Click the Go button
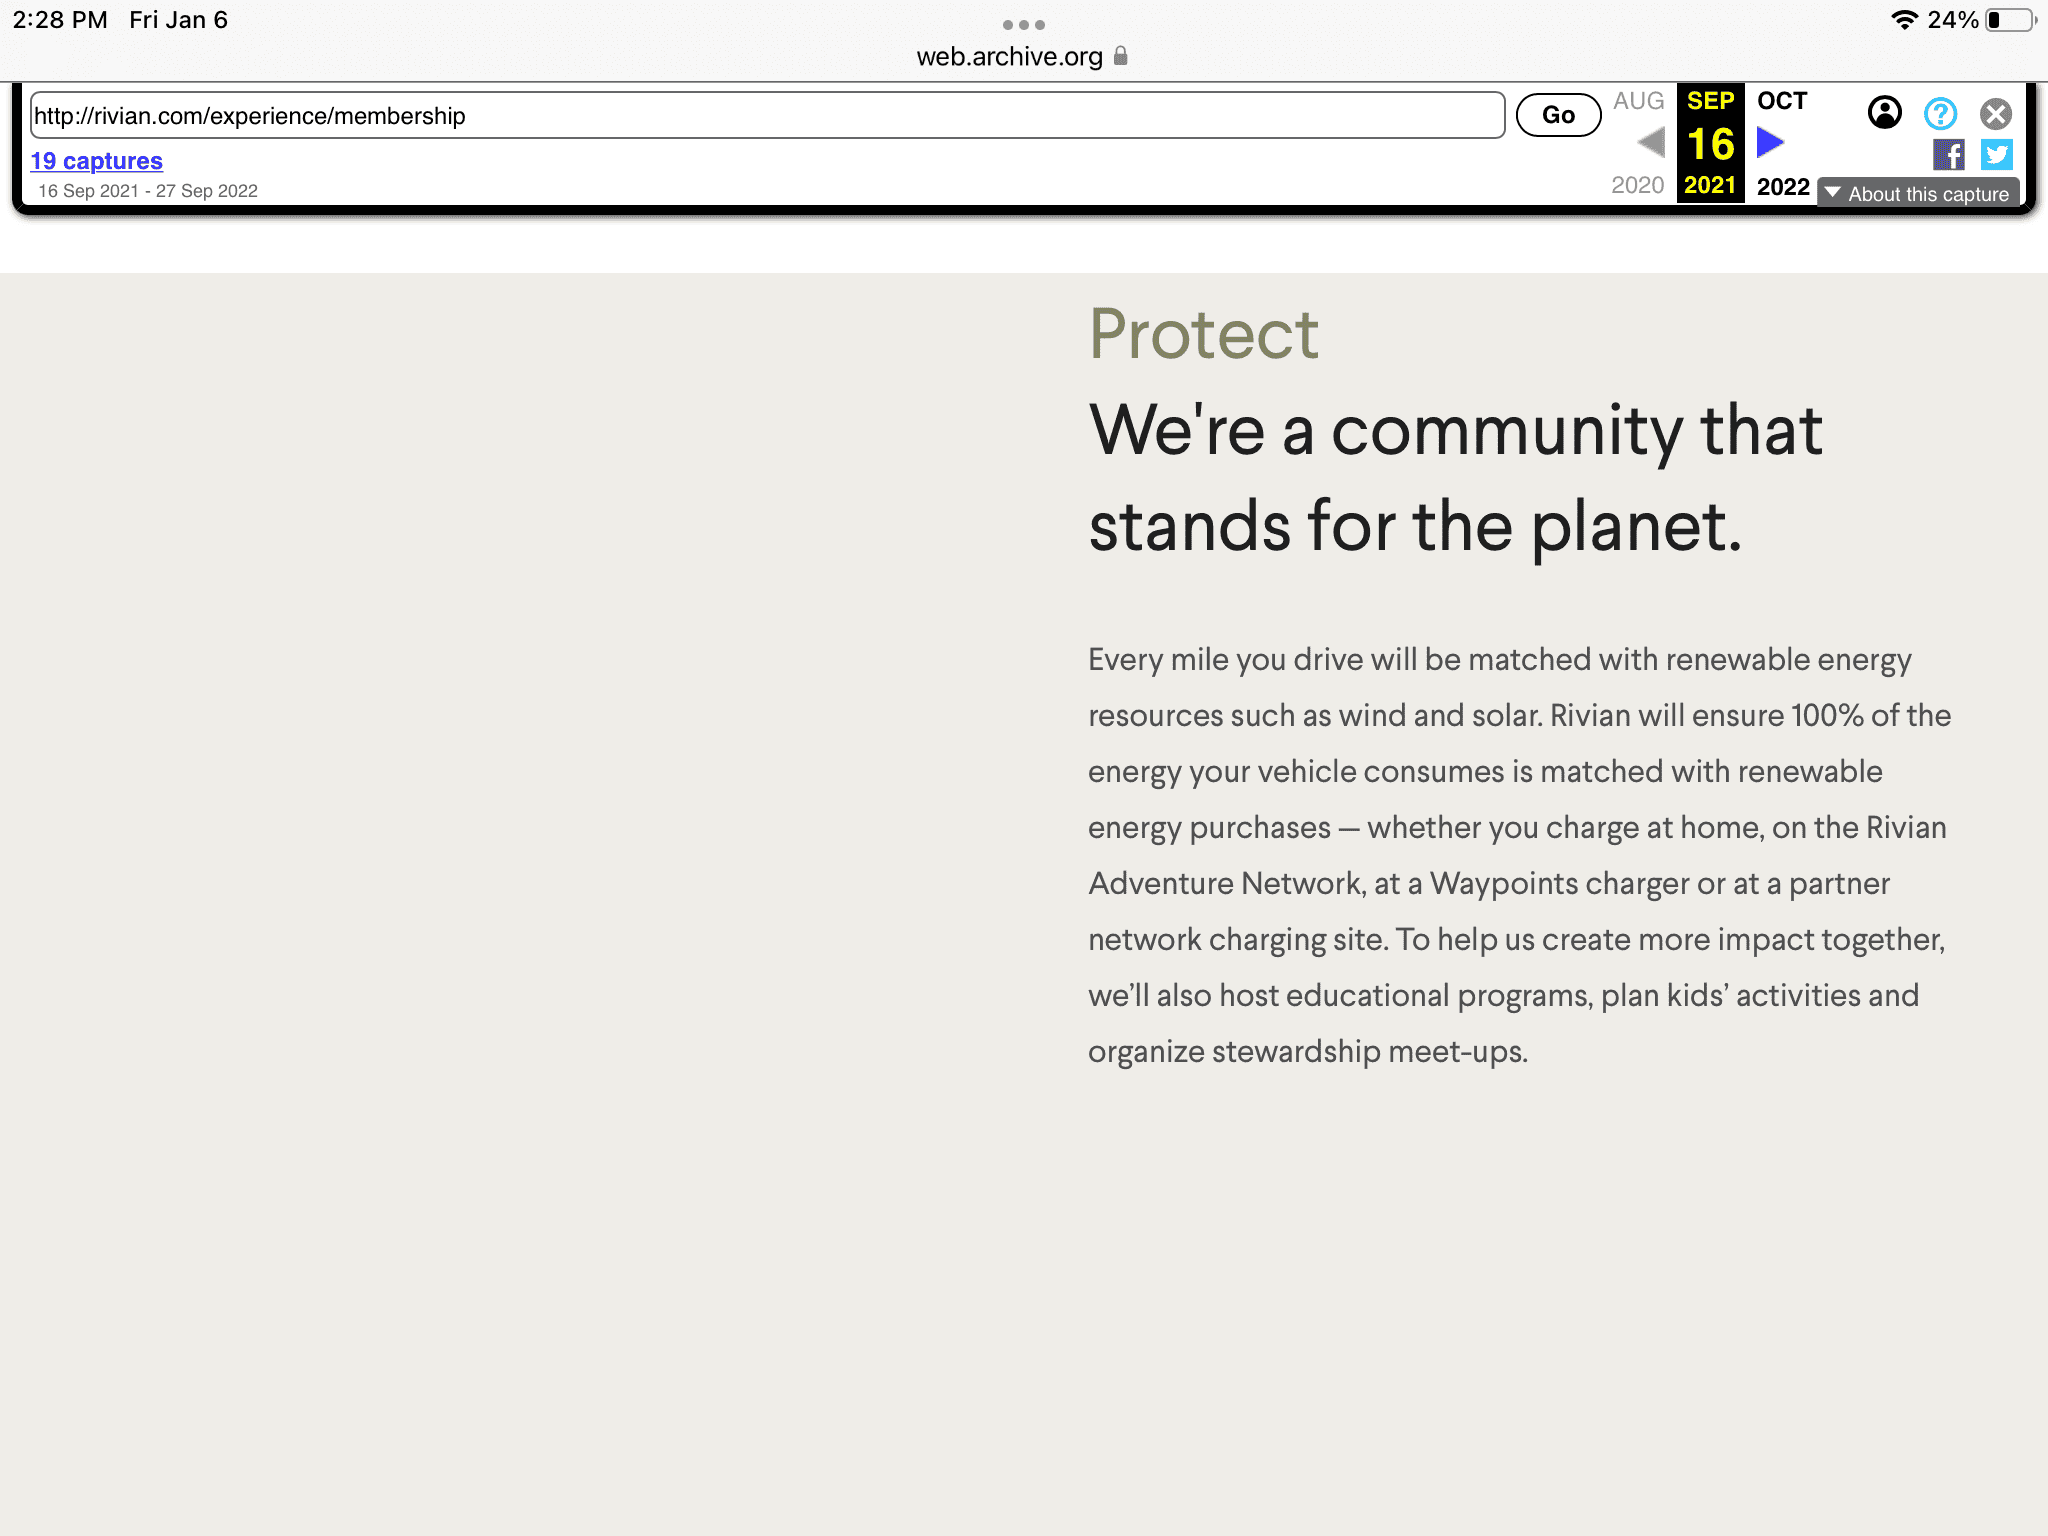The height and width of the screenshot is (1536, 2048). [x=1558, y=115]
